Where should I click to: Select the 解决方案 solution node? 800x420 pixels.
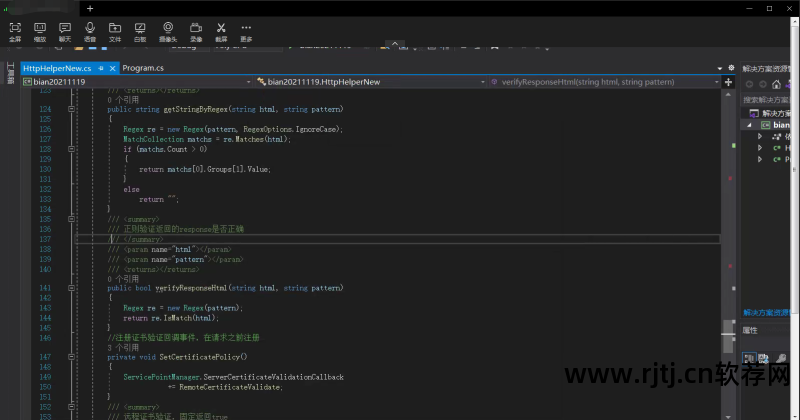770,113
